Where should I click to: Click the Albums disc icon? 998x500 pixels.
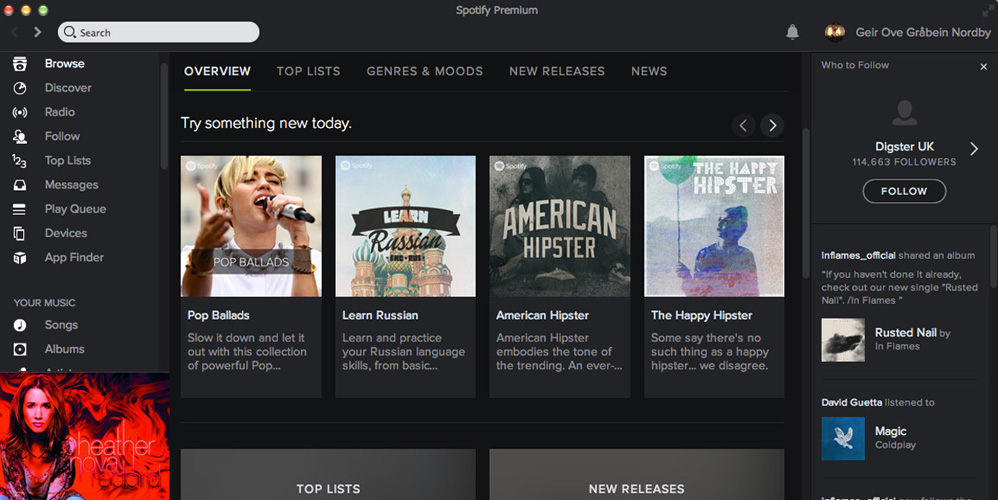(x=20, y=349)
